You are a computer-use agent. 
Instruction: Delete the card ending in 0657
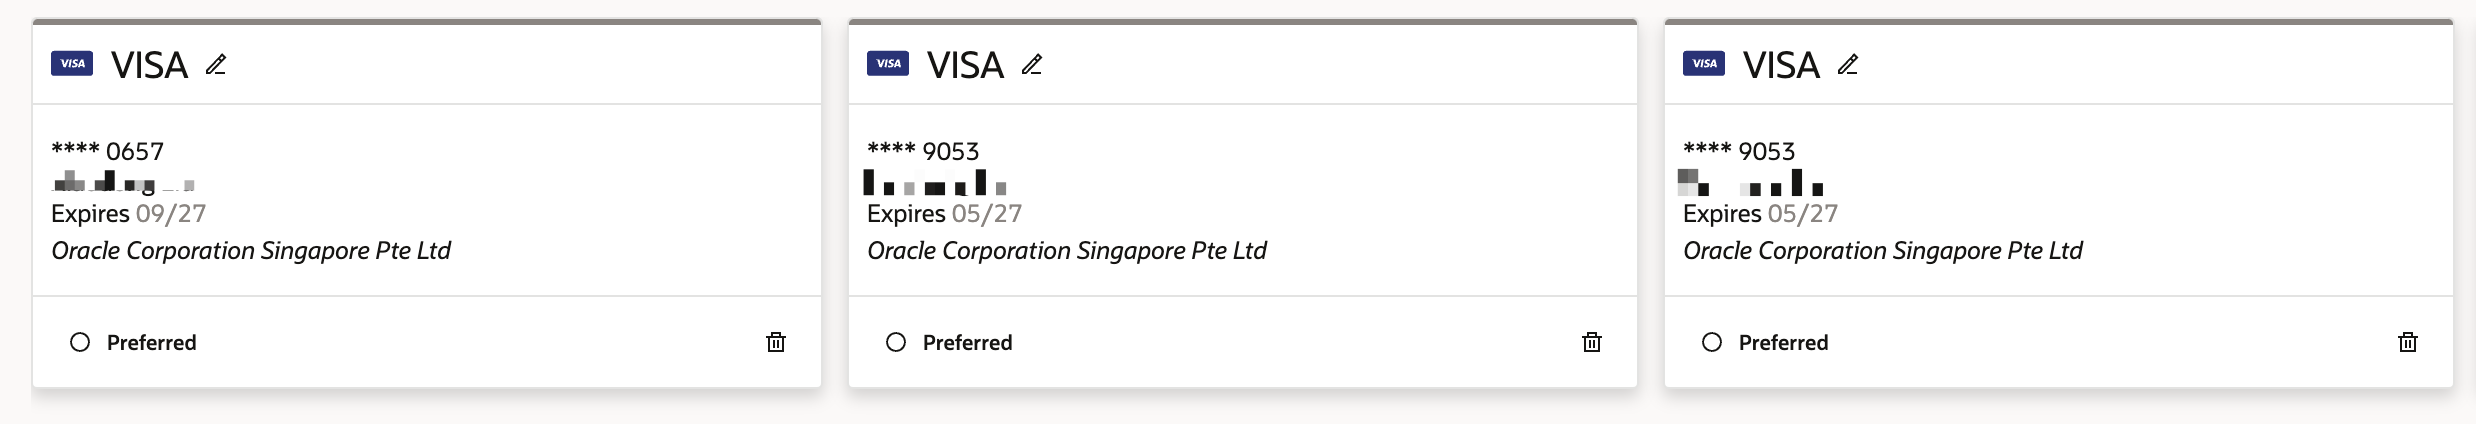click(x=776, y=342)
